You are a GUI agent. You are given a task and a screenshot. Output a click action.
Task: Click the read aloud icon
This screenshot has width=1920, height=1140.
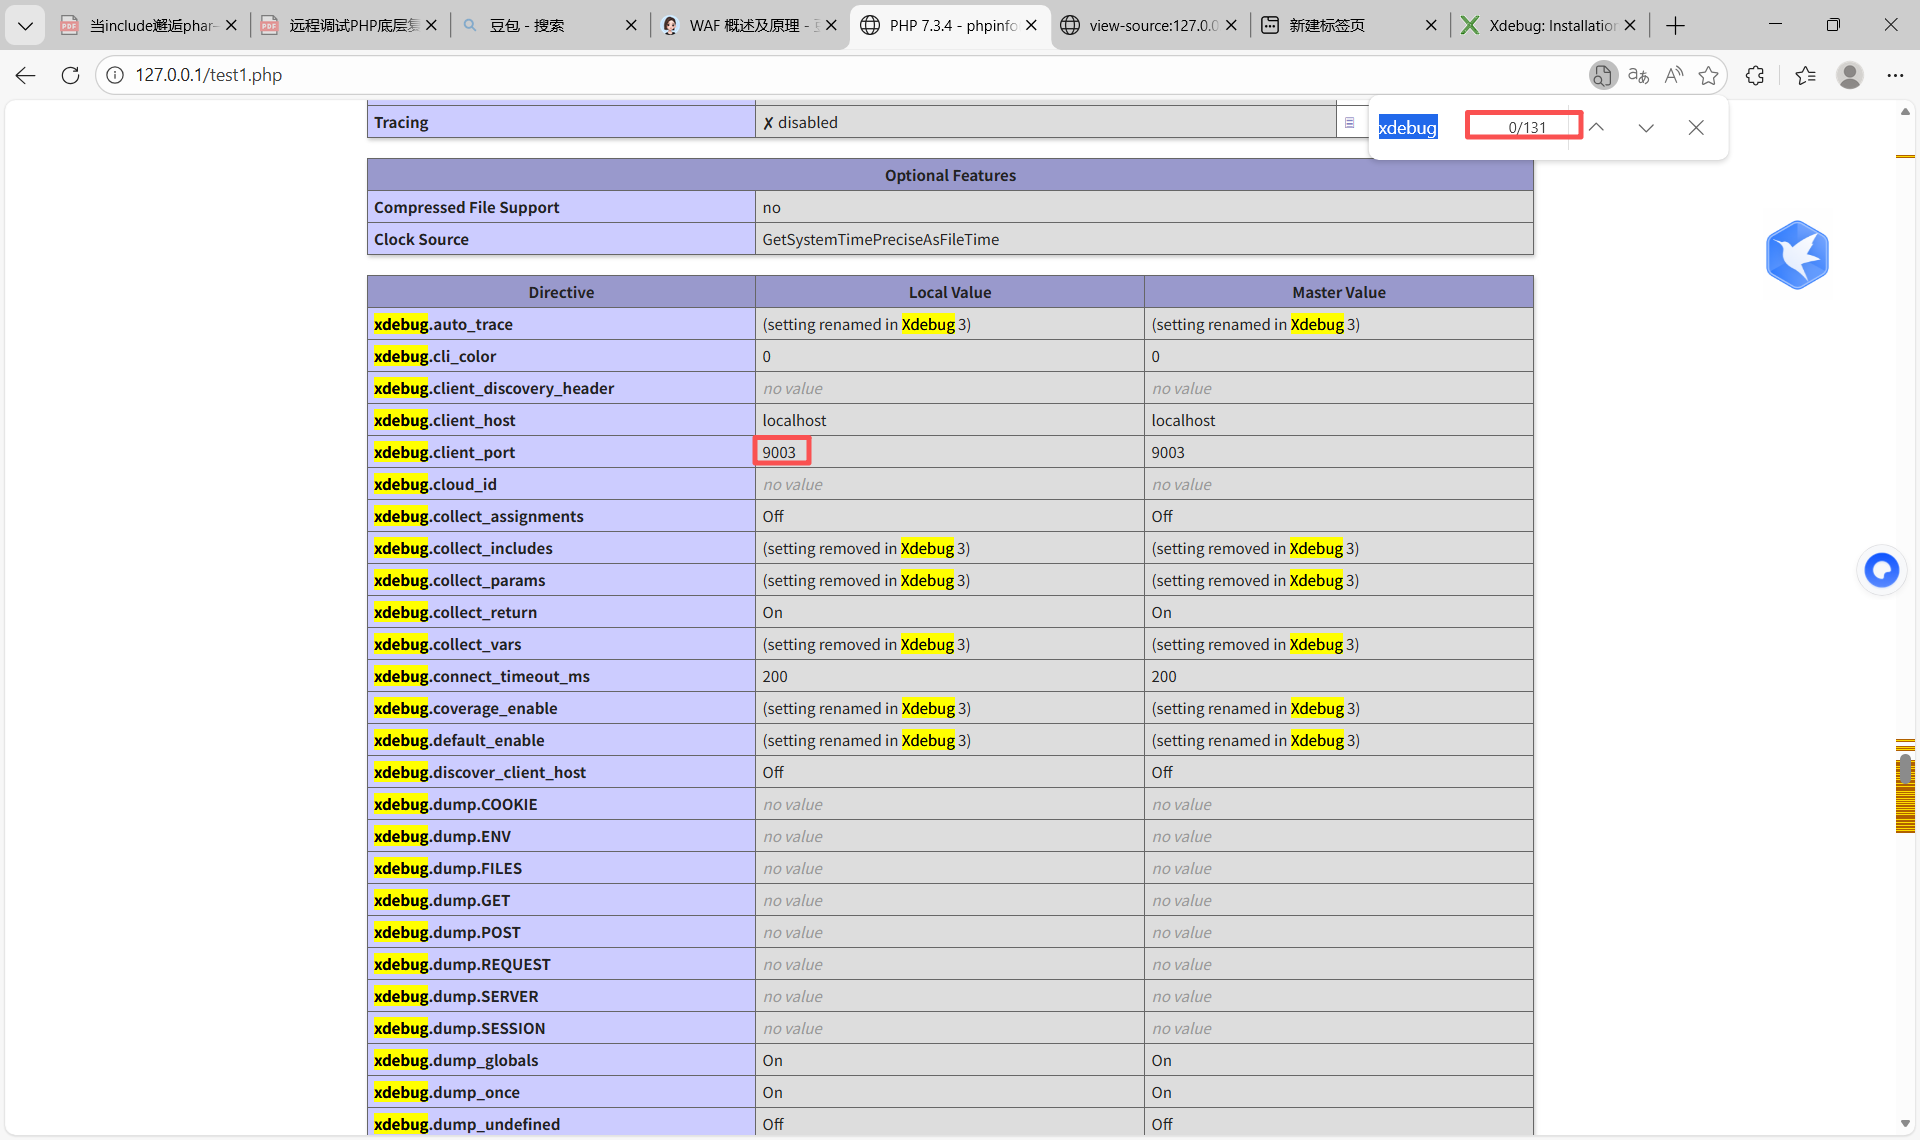pos(1673,75)
